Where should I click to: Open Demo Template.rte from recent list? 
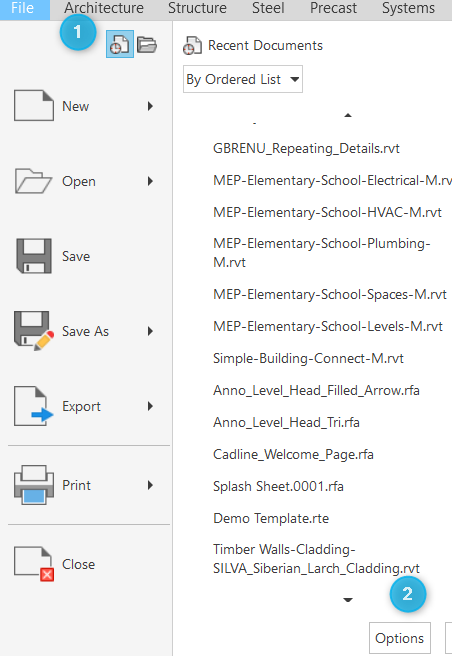(271, 518)
